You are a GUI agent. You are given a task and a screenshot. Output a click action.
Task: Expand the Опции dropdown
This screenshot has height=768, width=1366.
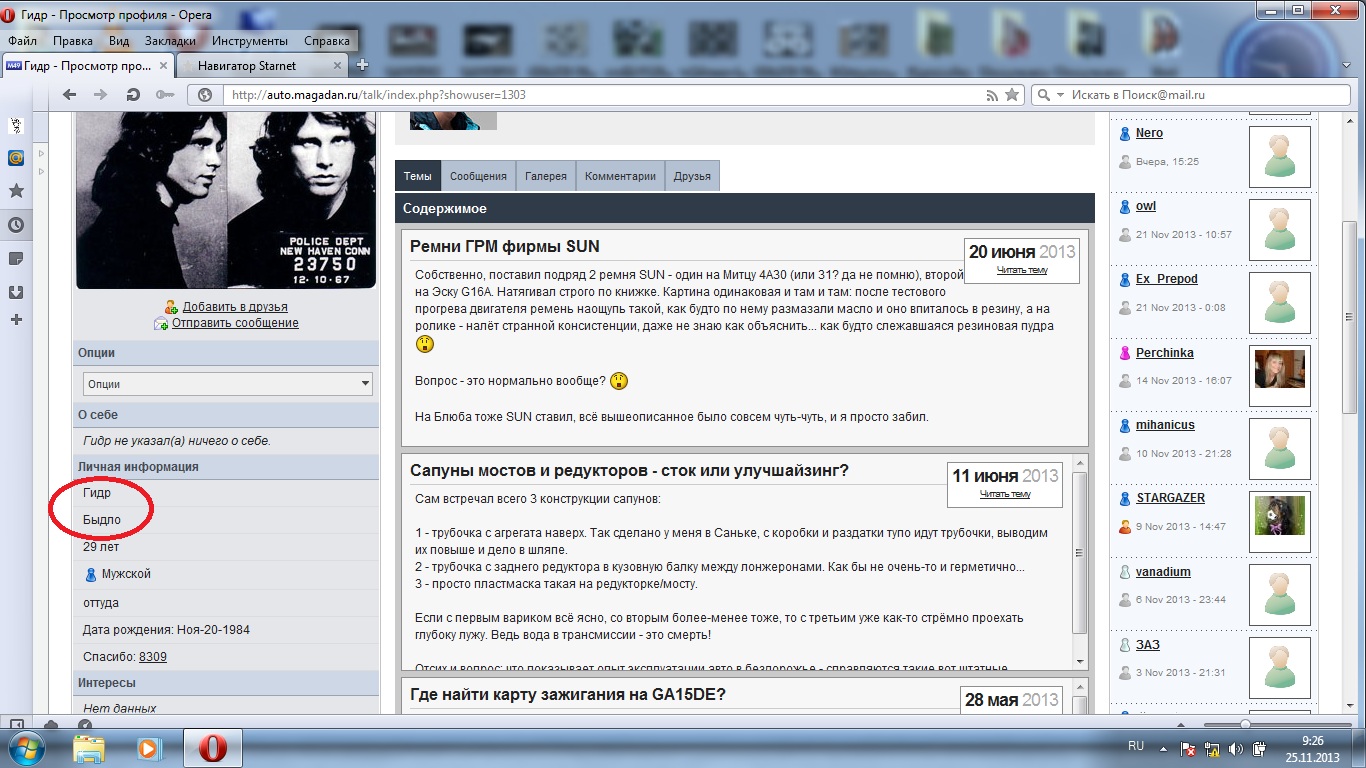227,384
